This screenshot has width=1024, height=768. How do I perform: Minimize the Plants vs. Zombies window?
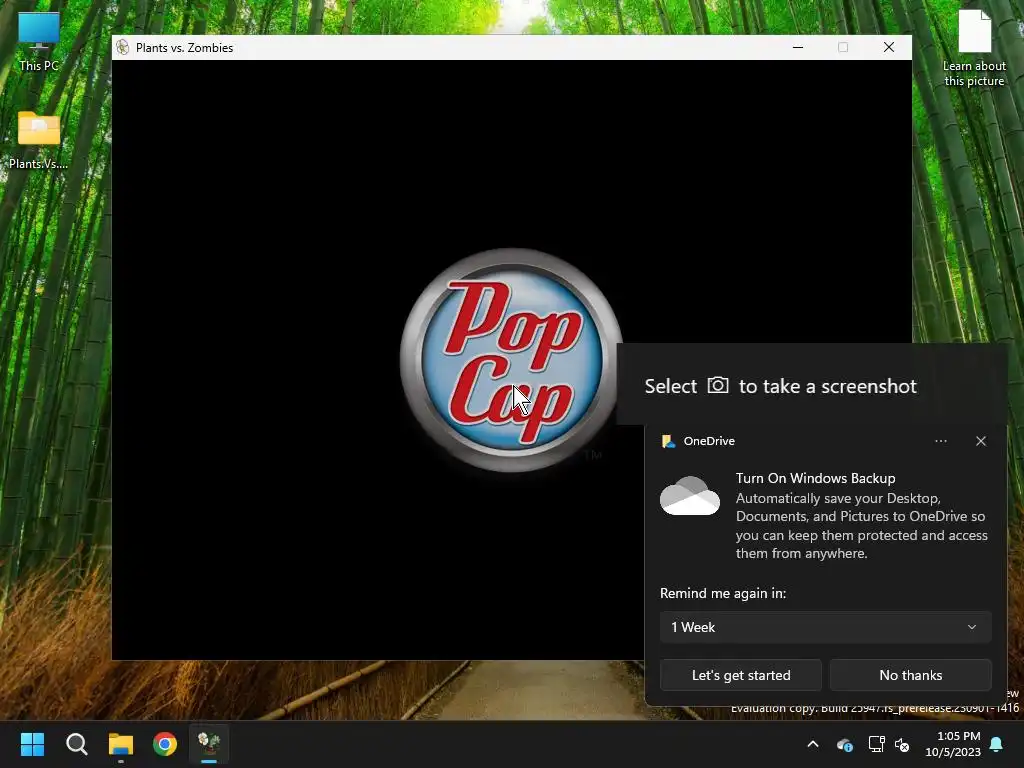pos(797,47)
